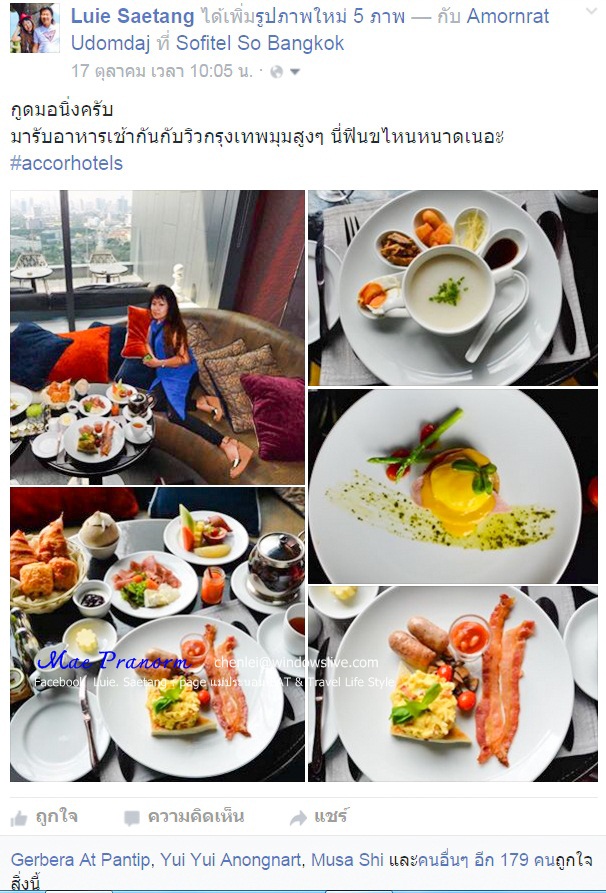This screenshot has width=606, height=893.
Task: Click the thumbs-up Like icon
Action: point(19,818)
